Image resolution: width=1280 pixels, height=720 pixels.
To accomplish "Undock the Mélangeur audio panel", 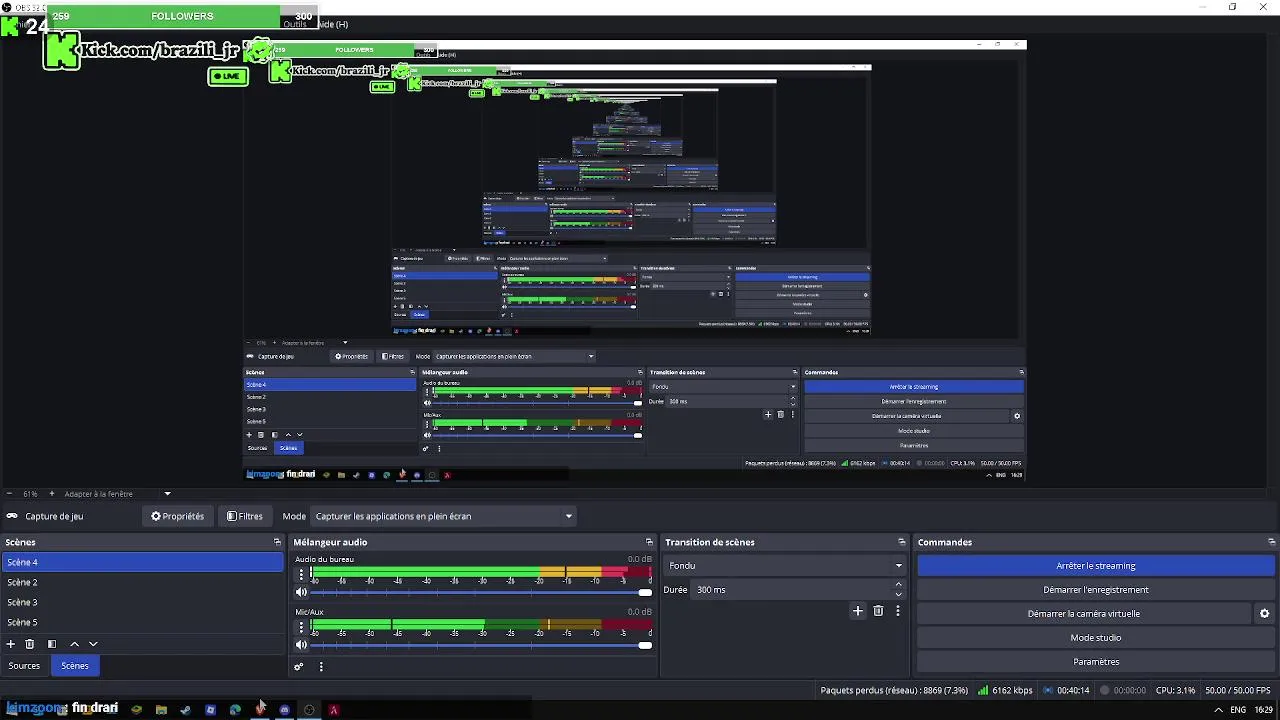I will 649,542.
